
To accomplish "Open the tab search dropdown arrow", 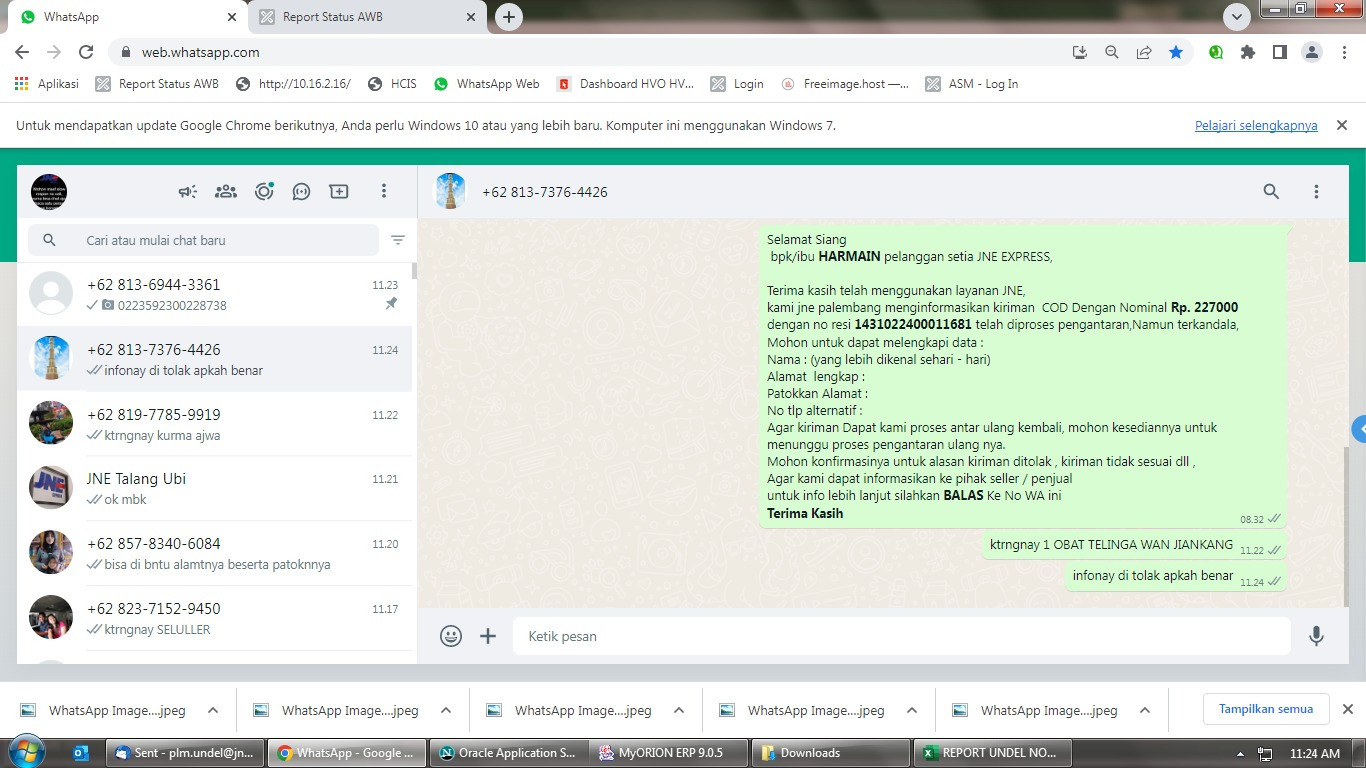I will (x=1237, y=17).
